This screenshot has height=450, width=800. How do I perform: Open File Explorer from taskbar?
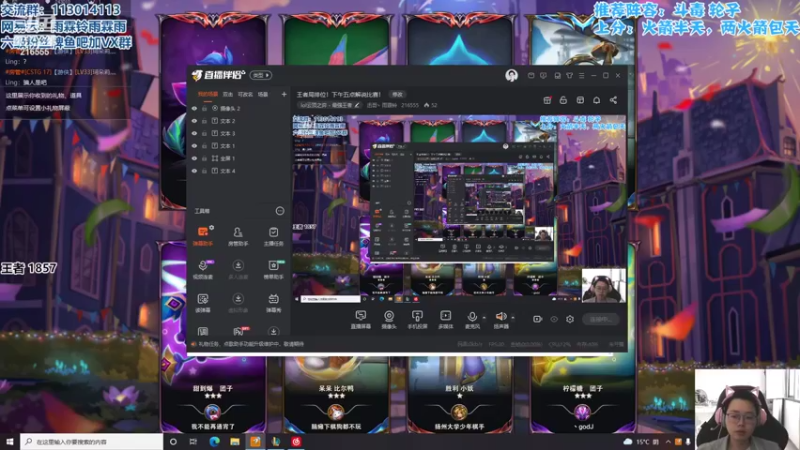click(x=235, y=442)
